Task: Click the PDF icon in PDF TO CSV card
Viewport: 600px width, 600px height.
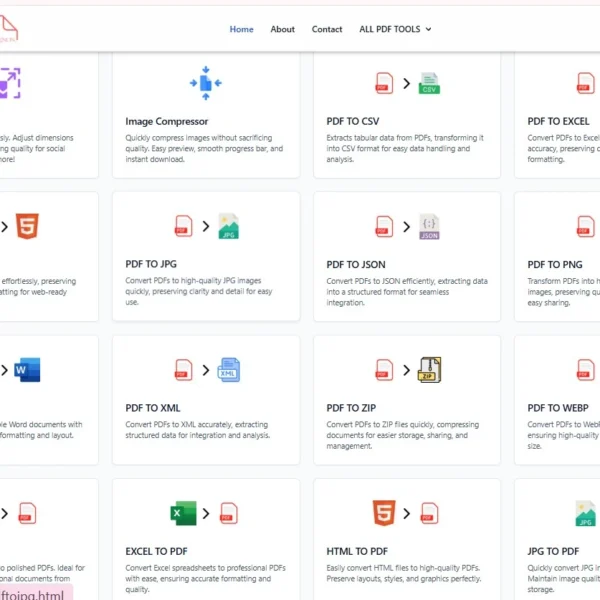Action: coord(384,83)
